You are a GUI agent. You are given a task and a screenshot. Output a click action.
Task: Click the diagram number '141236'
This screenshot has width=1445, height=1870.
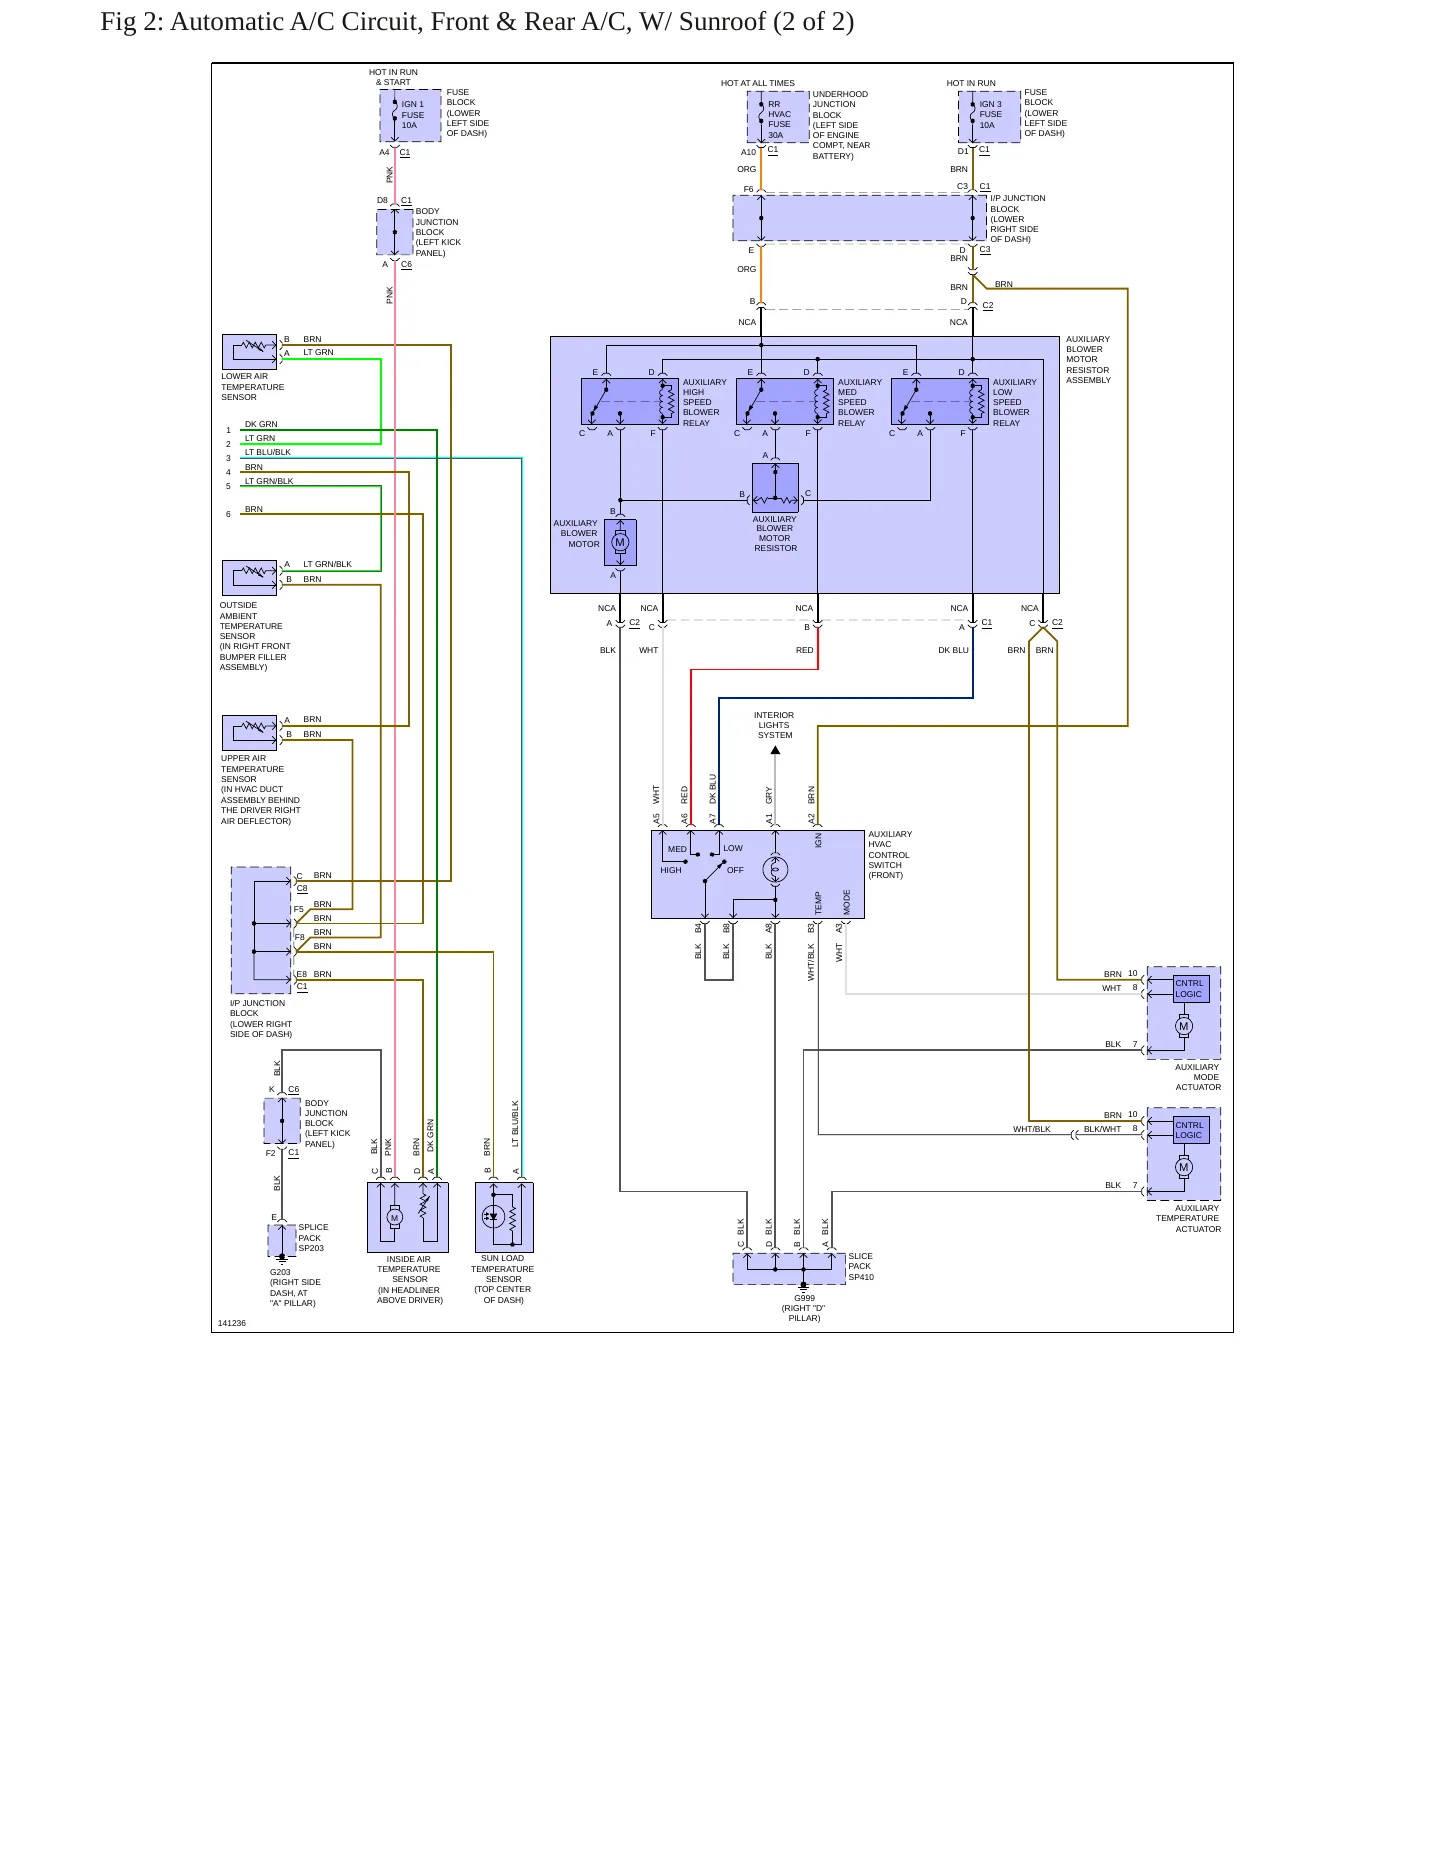(232, 1323)
